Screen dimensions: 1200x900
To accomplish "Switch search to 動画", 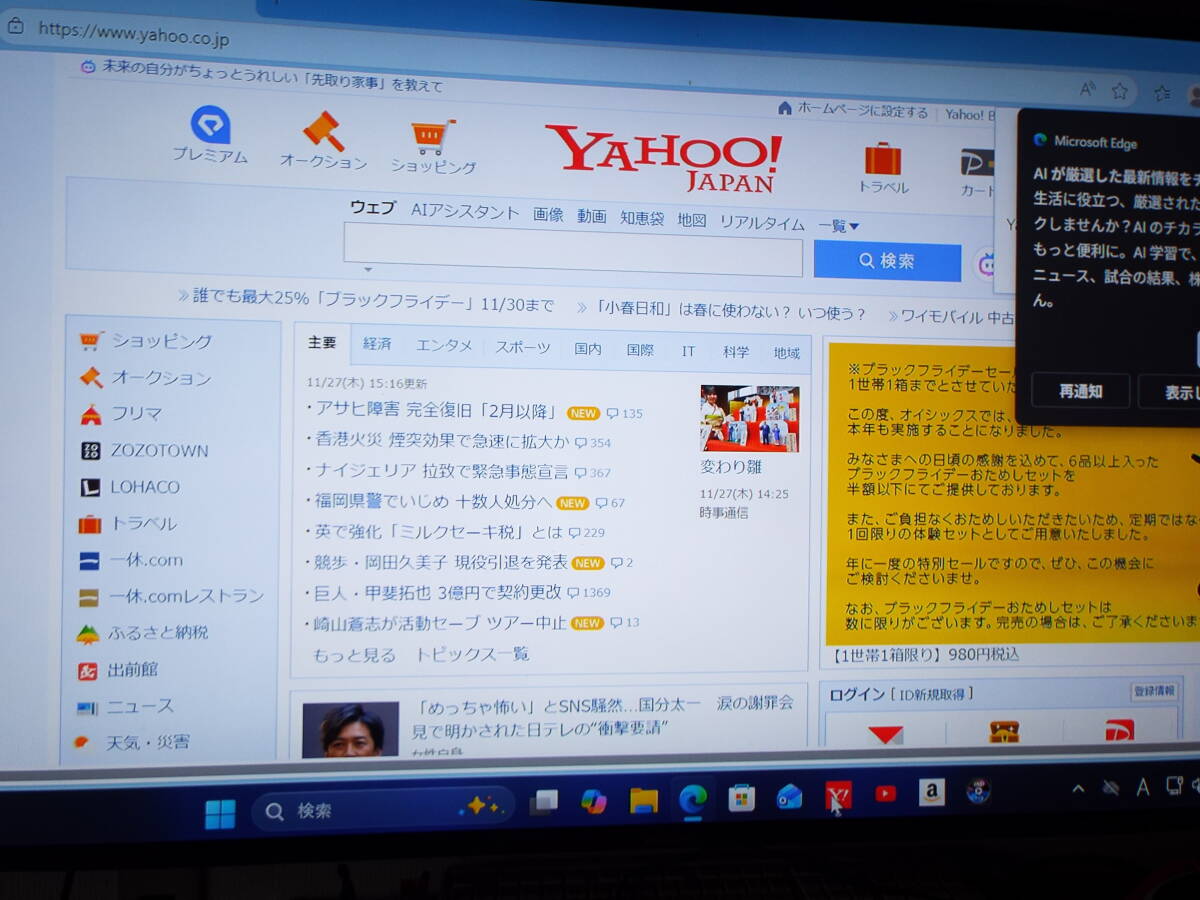I will click(592, 216).
